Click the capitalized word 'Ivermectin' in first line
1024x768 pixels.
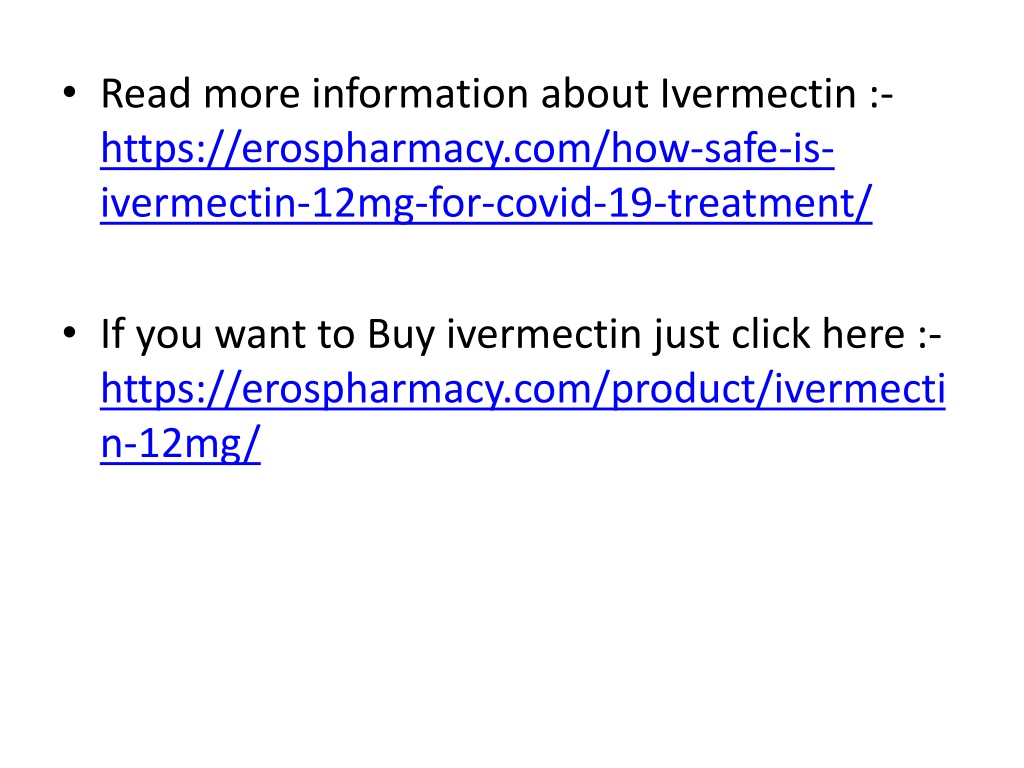point(758,93)
